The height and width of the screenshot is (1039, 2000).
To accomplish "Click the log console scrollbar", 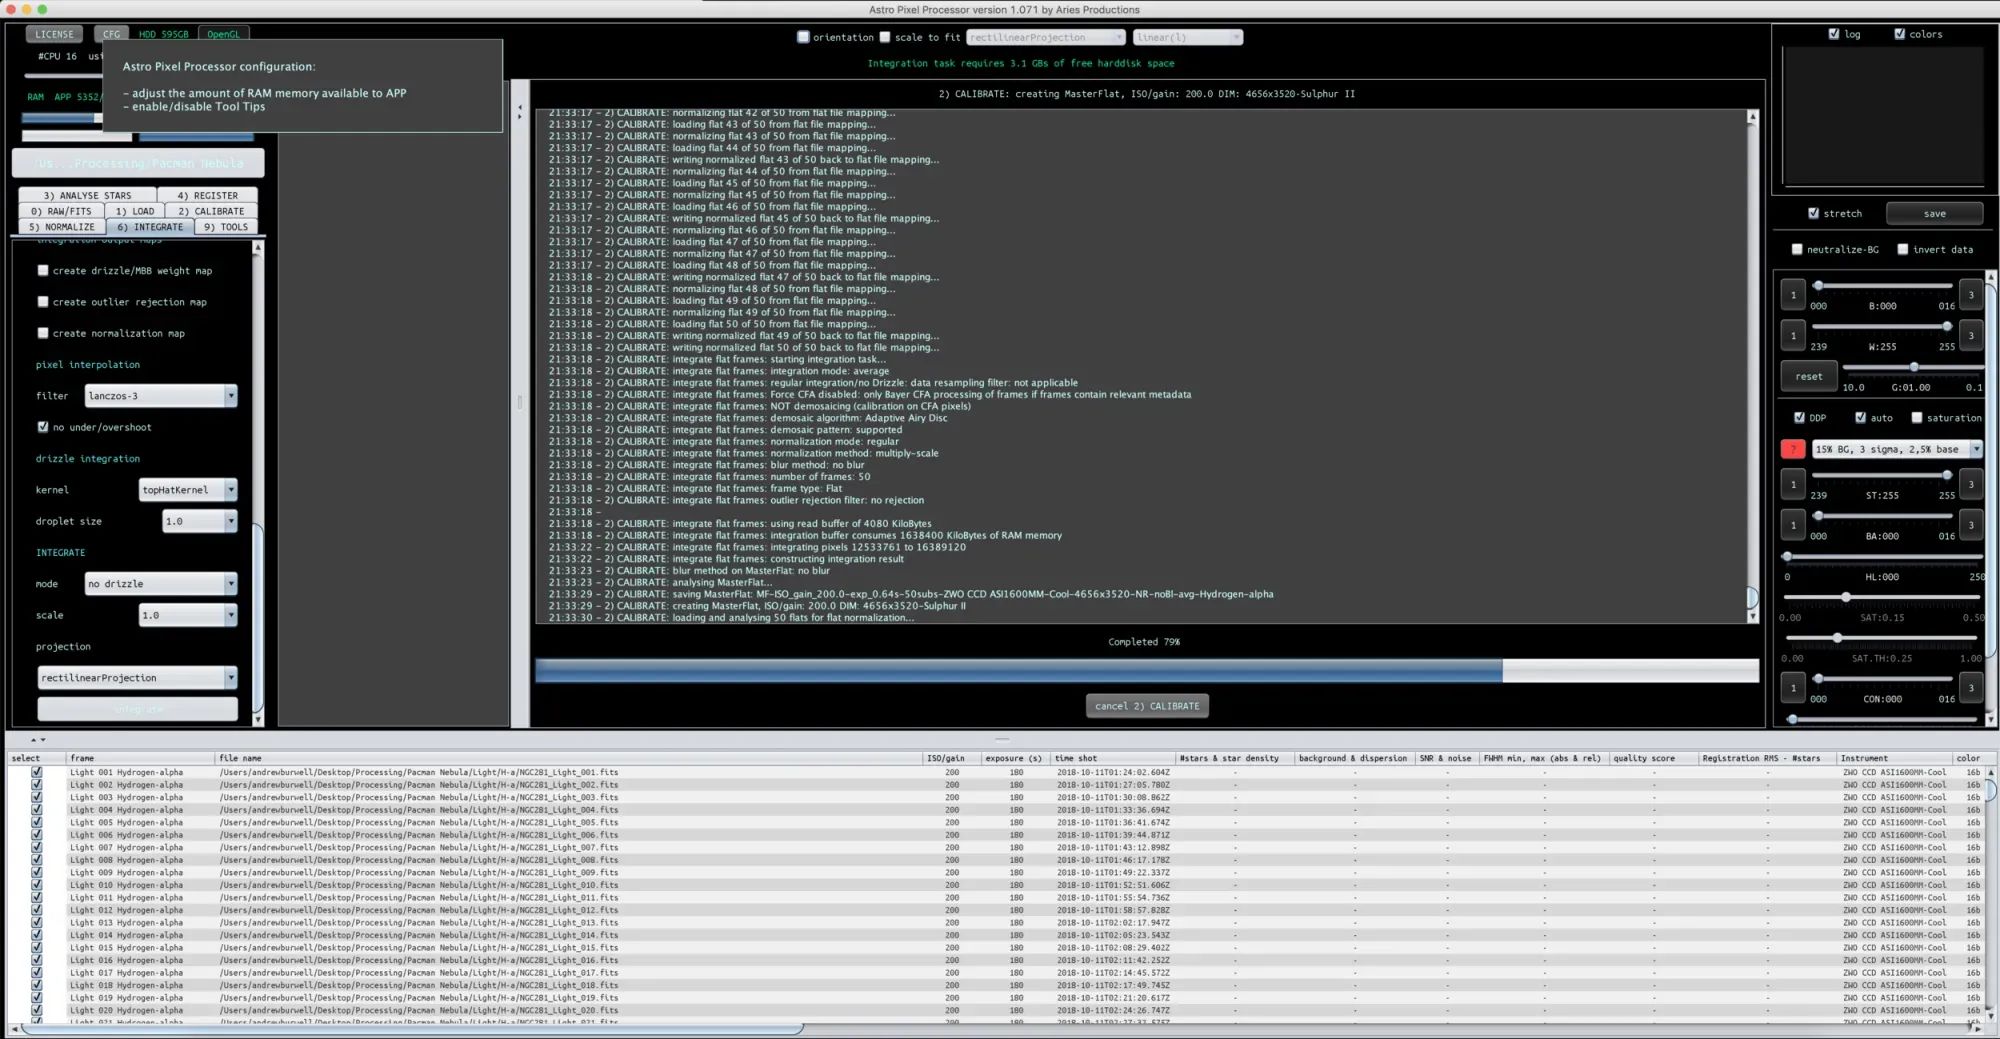I will coord(1752,597).
